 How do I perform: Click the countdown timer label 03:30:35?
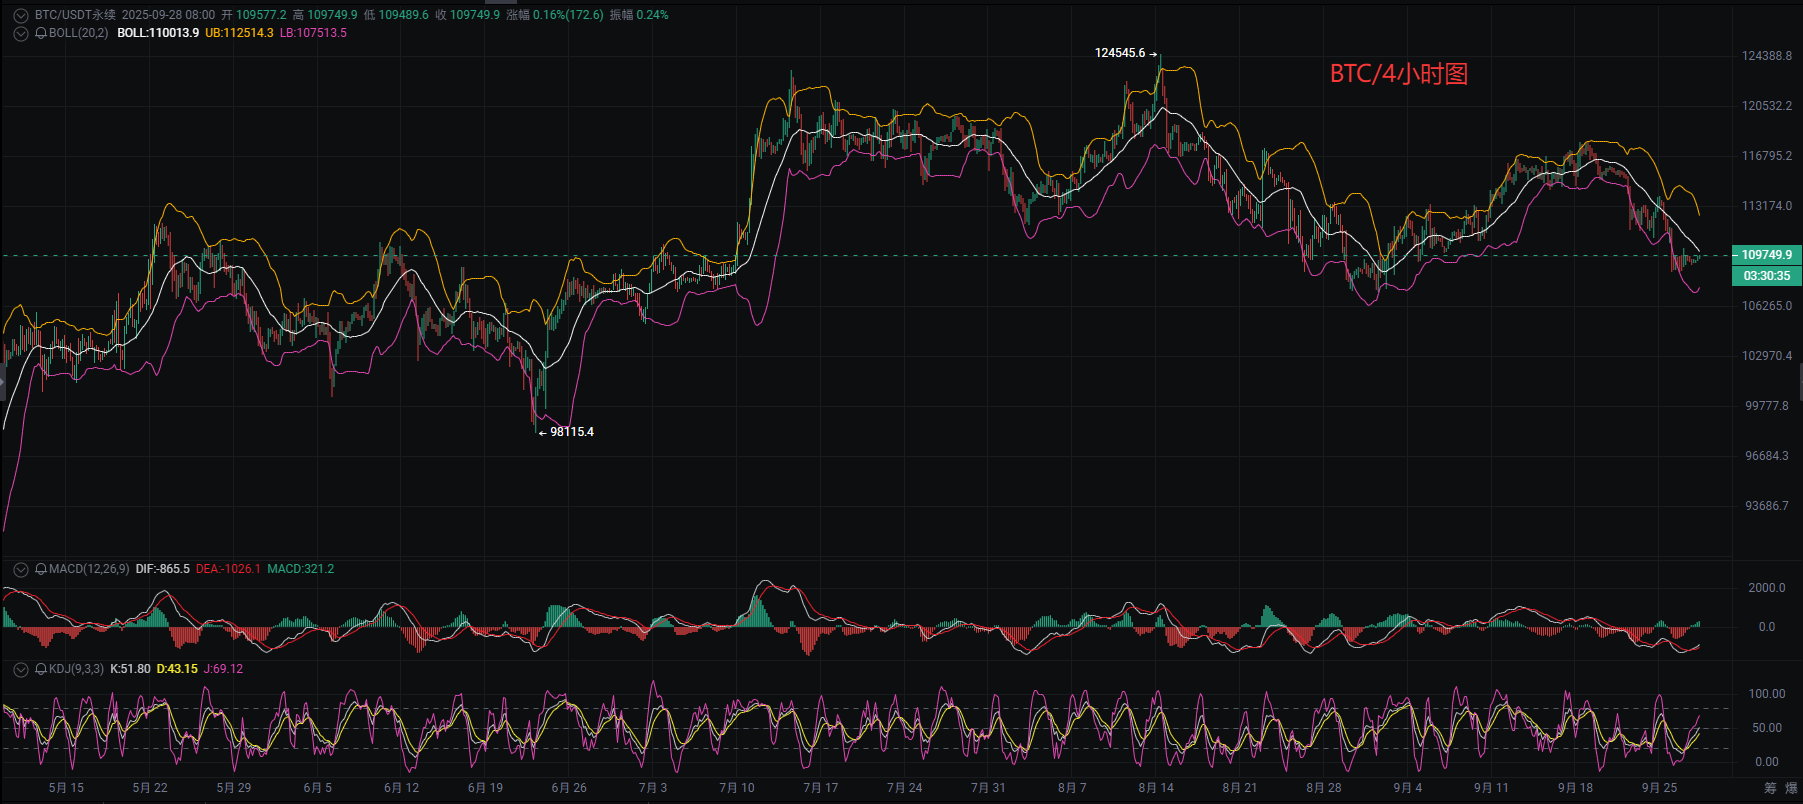1767,276
